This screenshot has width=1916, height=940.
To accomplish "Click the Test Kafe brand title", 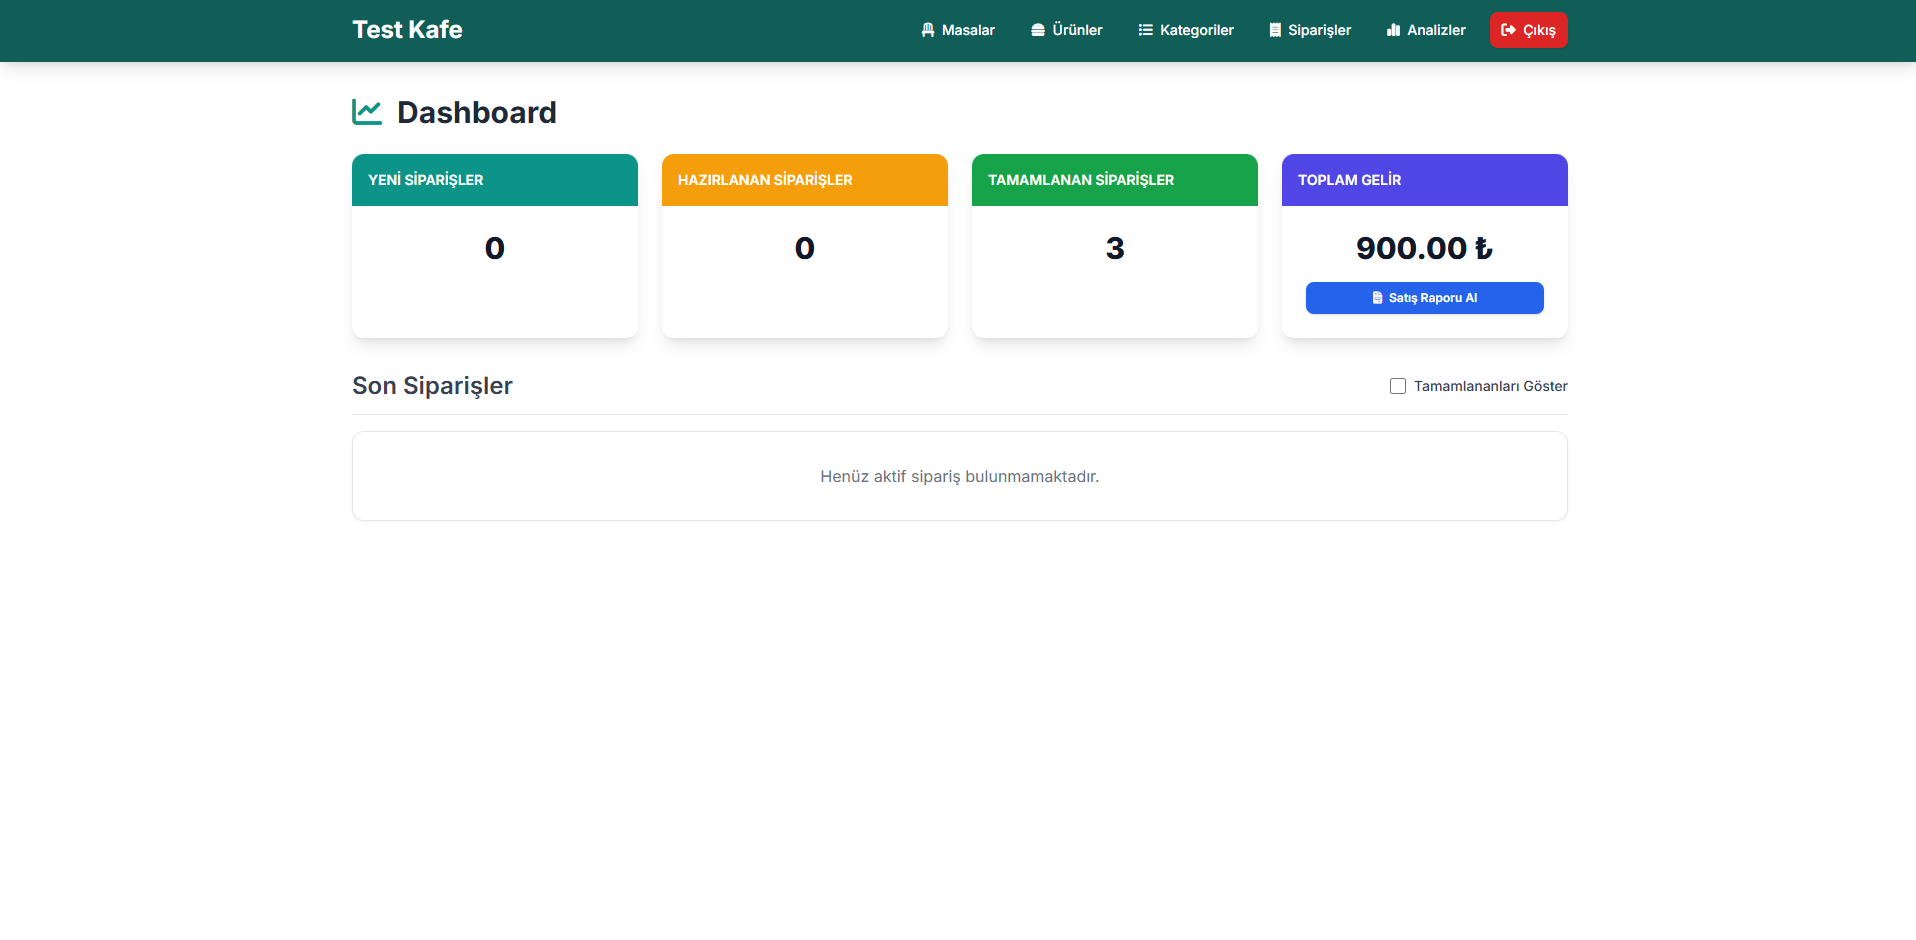I will [x=407, y=30].
